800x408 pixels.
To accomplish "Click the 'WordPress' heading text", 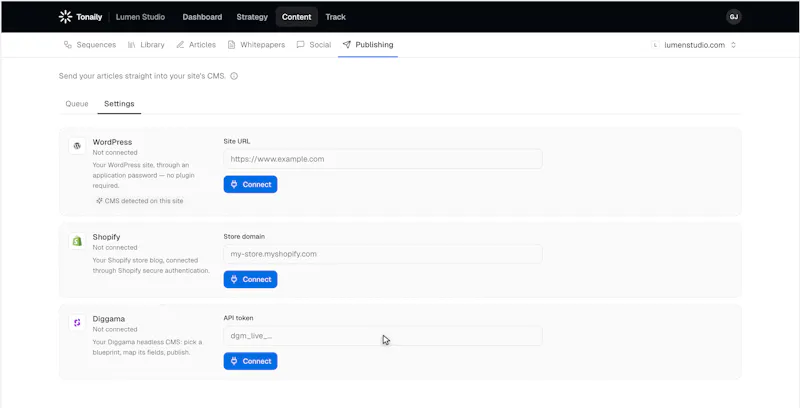I will pos(112,142).
